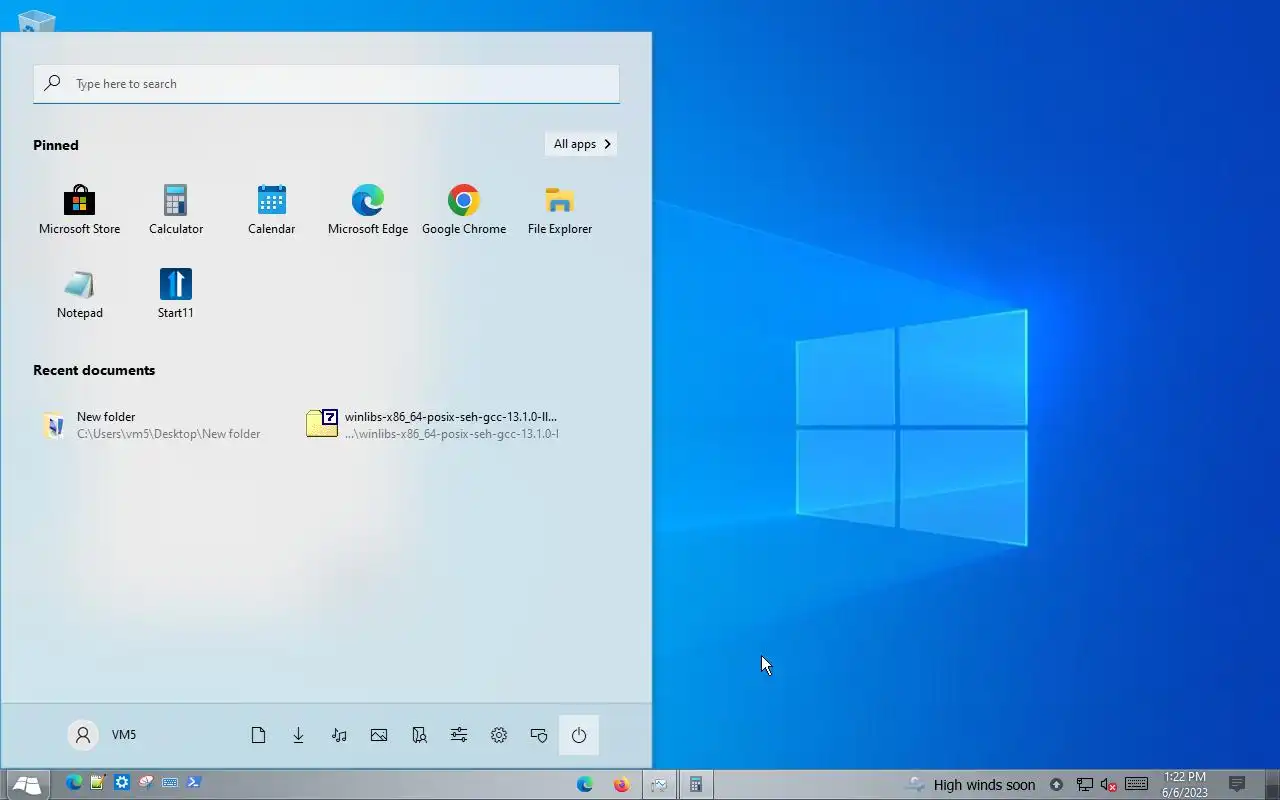Open the Pictures folder shortcut icon

[379, 735]
